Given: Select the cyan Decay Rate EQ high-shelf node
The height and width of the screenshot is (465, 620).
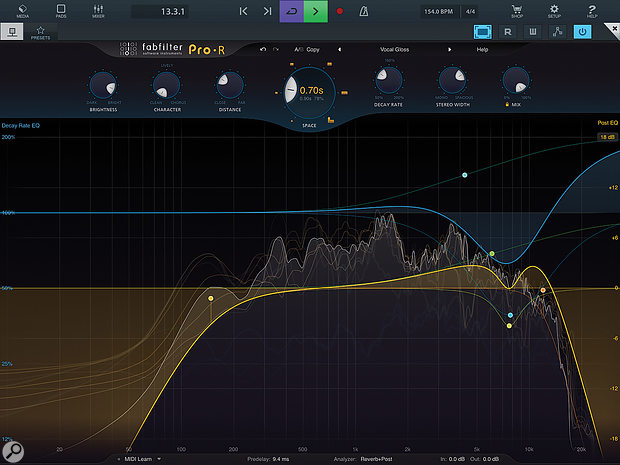Looking at the screenshot, I should point(465,175).
